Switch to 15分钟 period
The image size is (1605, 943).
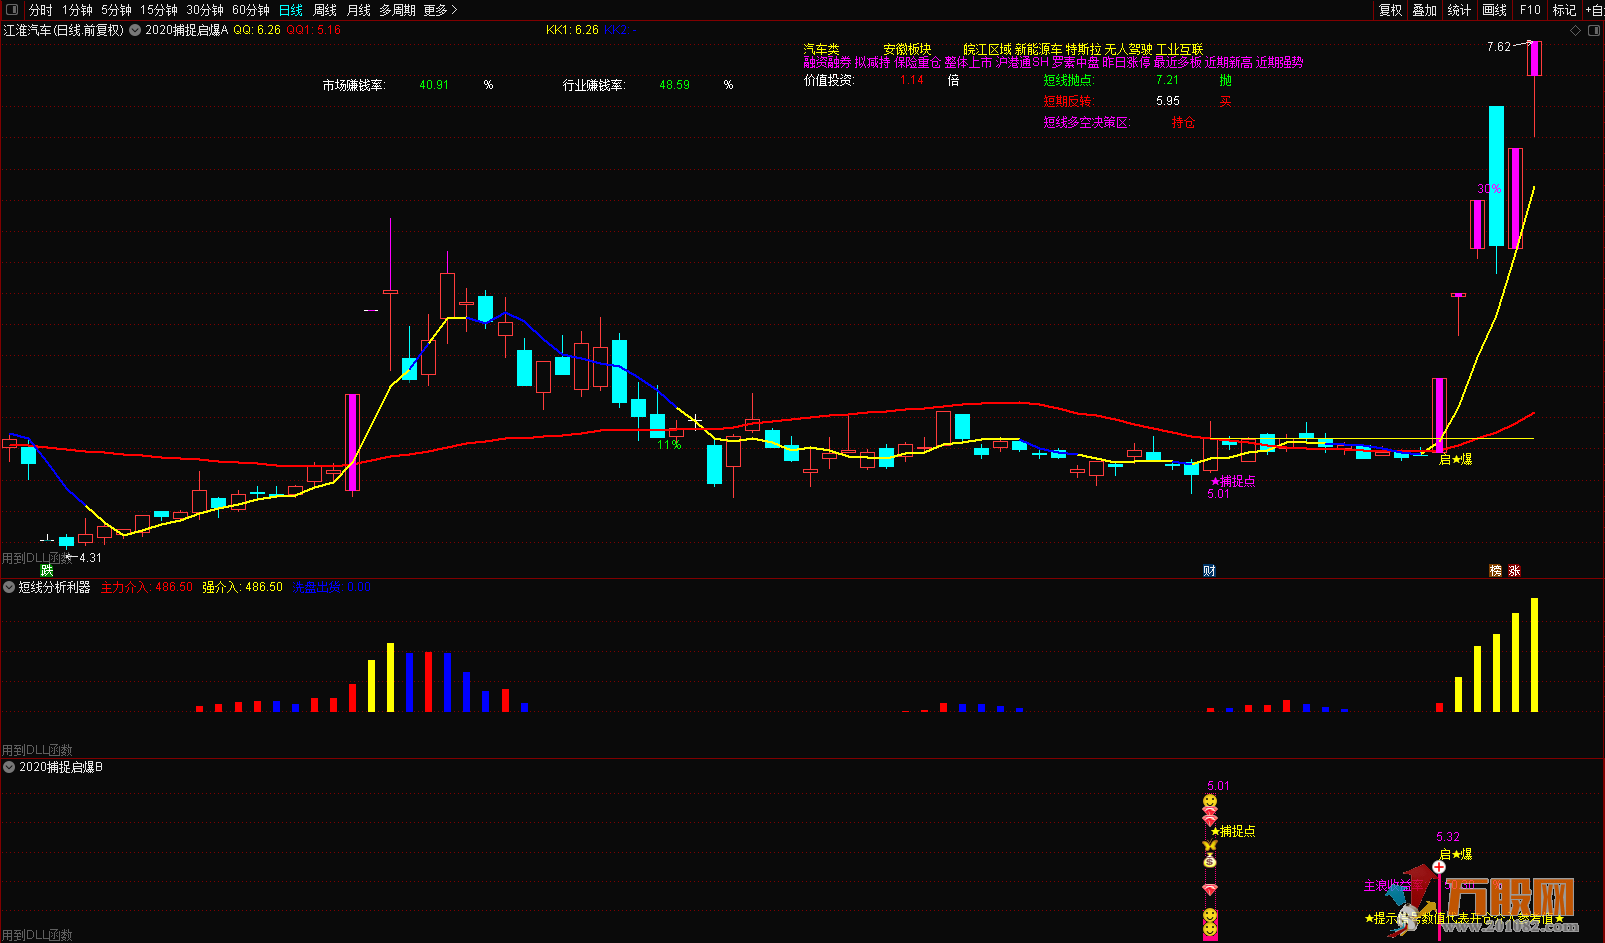click(159, 10)
